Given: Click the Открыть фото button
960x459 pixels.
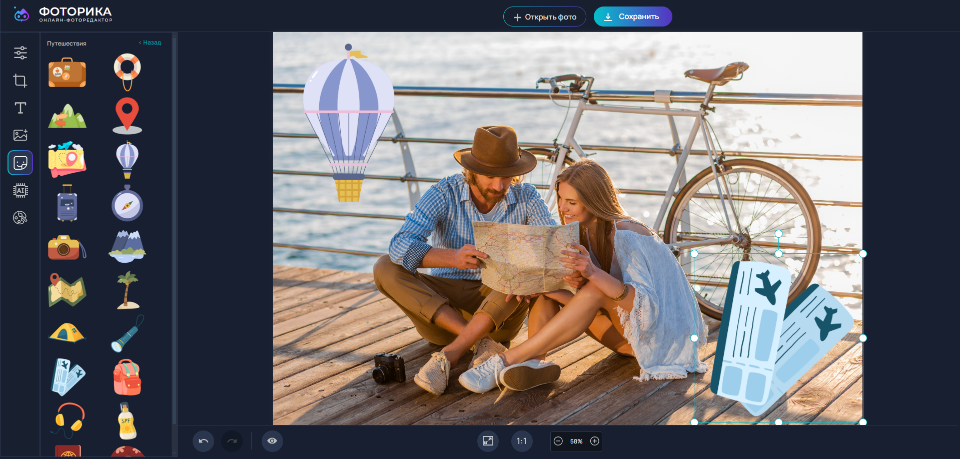Looking at the screenshot, I should pyautogui.click(x=544, y=17).
